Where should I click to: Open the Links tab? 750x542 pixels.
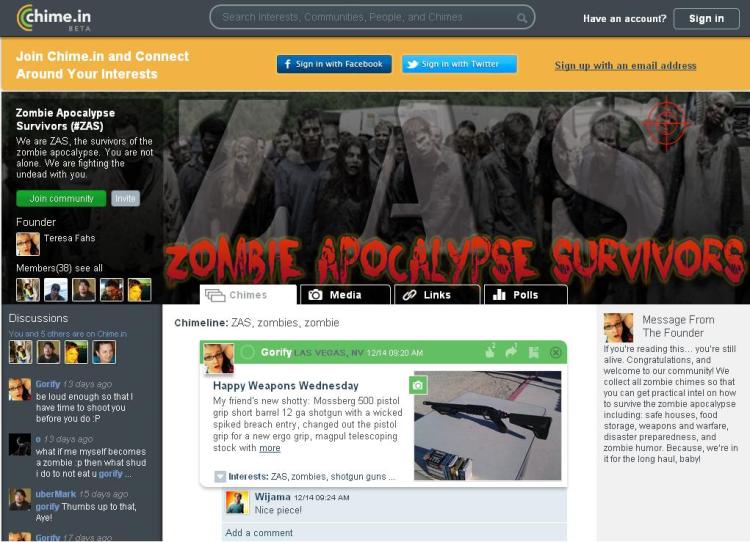pyautogui.click(x=436, y=295)
